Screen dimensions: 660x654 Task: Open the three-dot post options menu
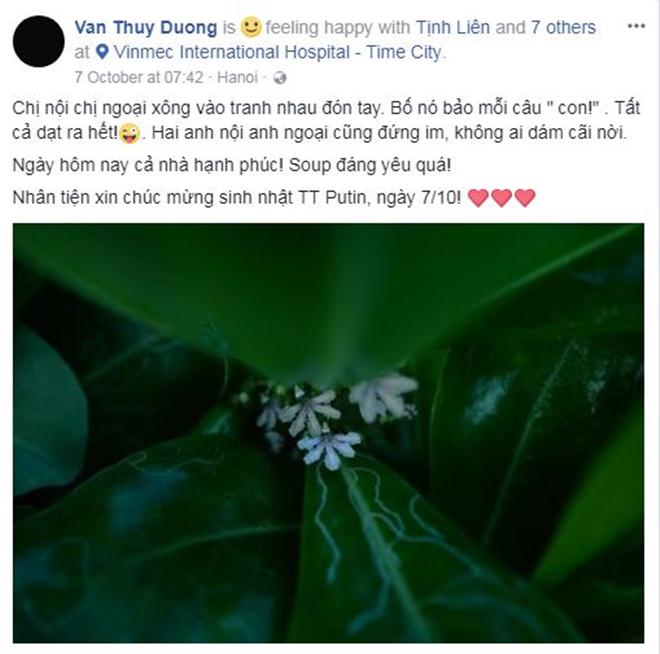(636, 26)
